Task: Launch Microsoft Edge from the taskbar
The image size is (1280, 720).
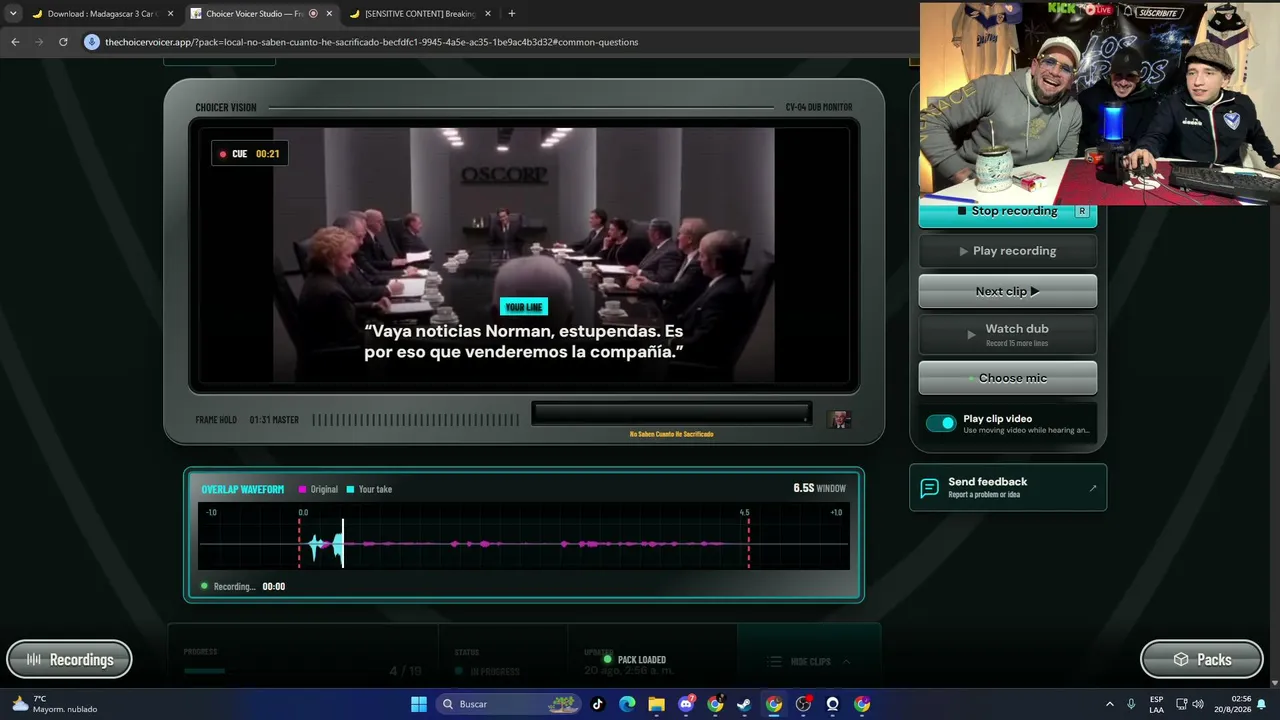Action: pyautogui.click(x=627, y=704)
